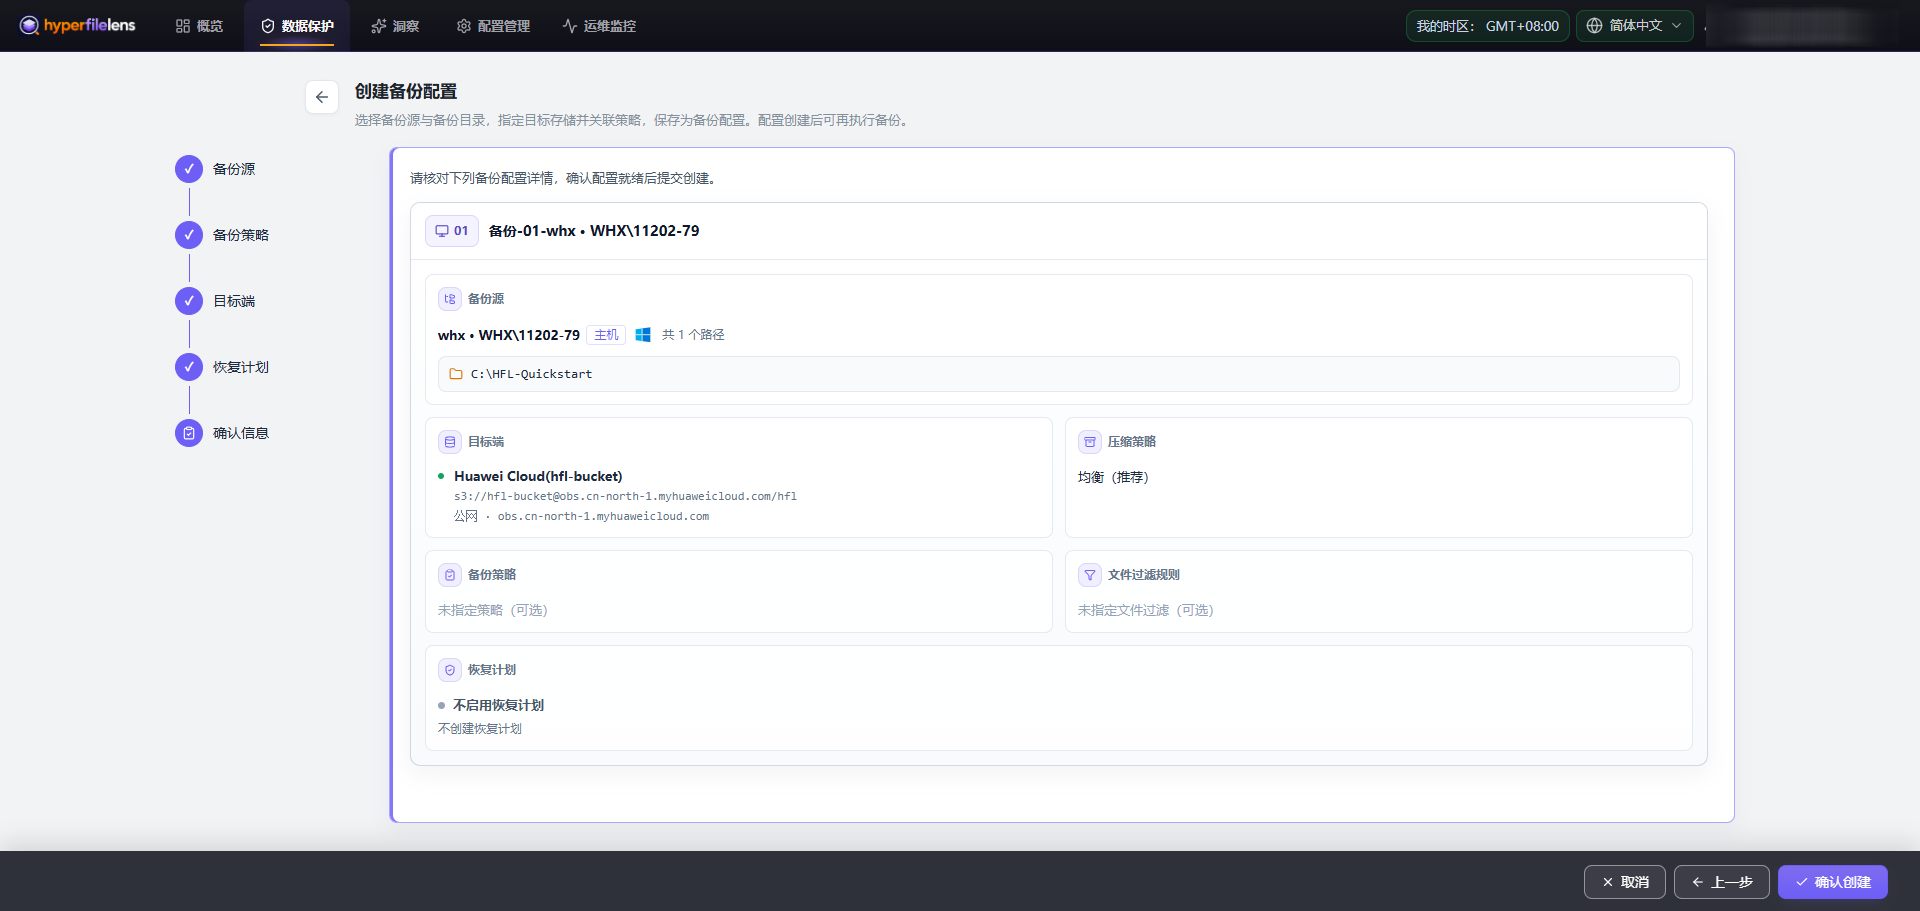Click the 压缩策略 section icon
The image size is (1920, 911).
(x=1090, y=442)
